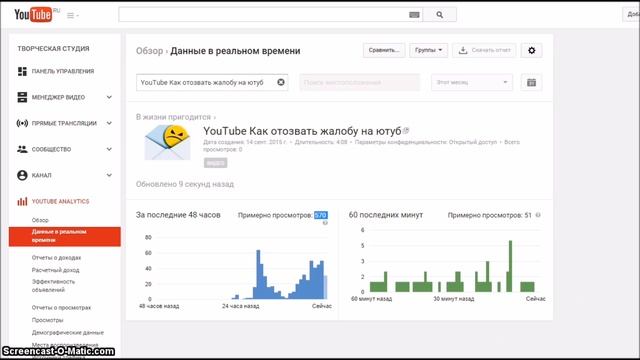The image size is (640, 360).
Task: Click the video manager icon
Action: [22, 97]
